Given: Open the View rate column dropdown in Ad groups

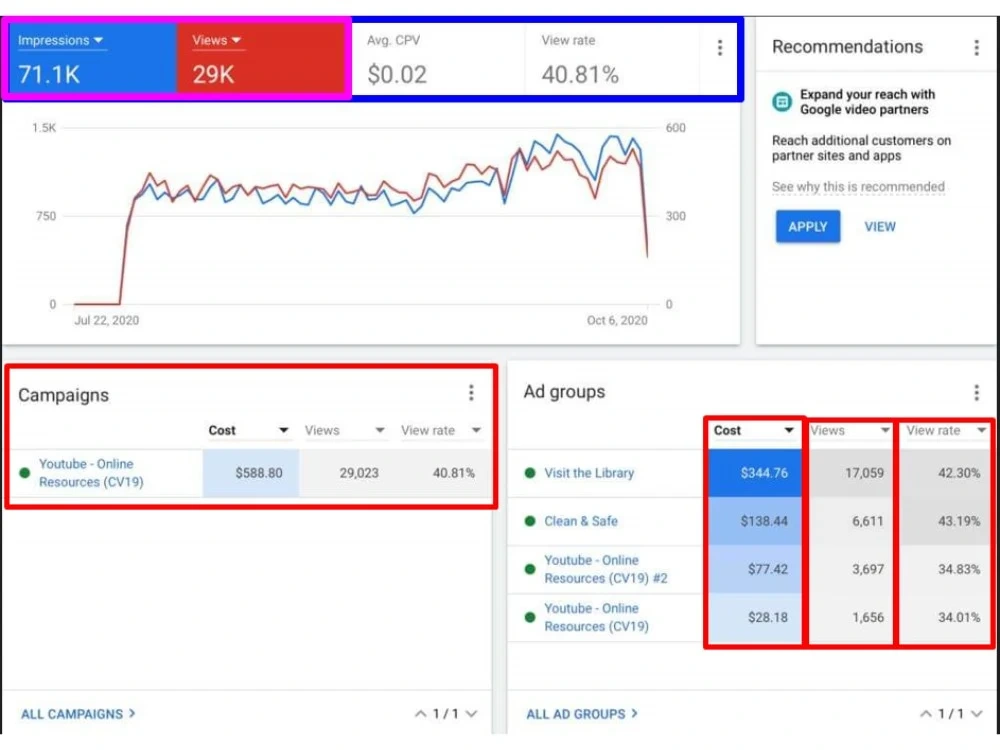Looking at the screenshot, I should coord(982,430).
